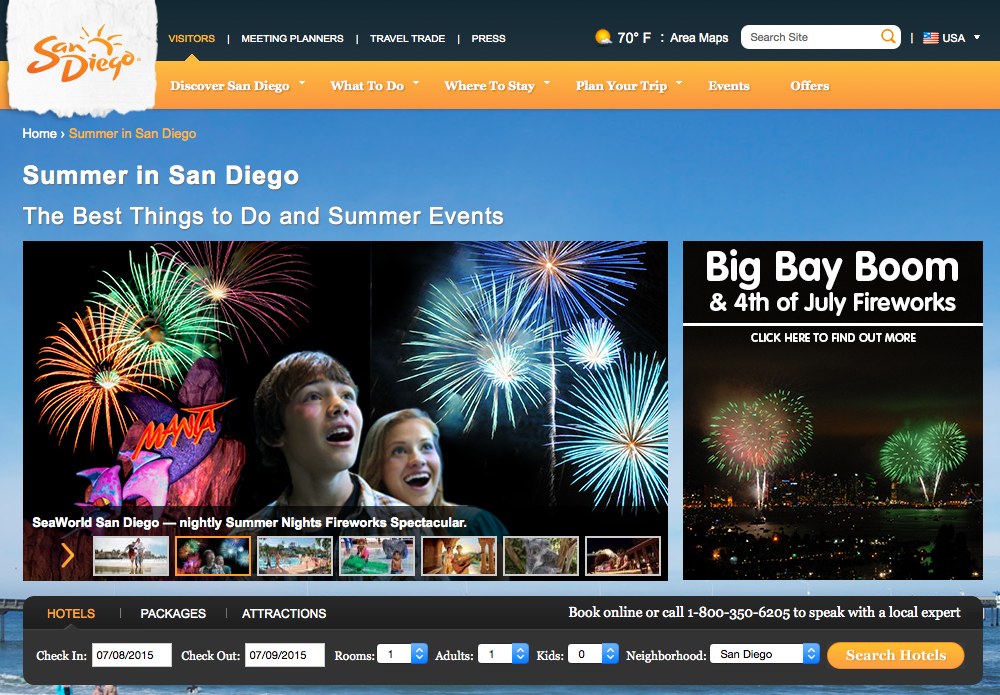Open the Neighborhood dropdown
The image size is (1000, 695).
point(765,654)
